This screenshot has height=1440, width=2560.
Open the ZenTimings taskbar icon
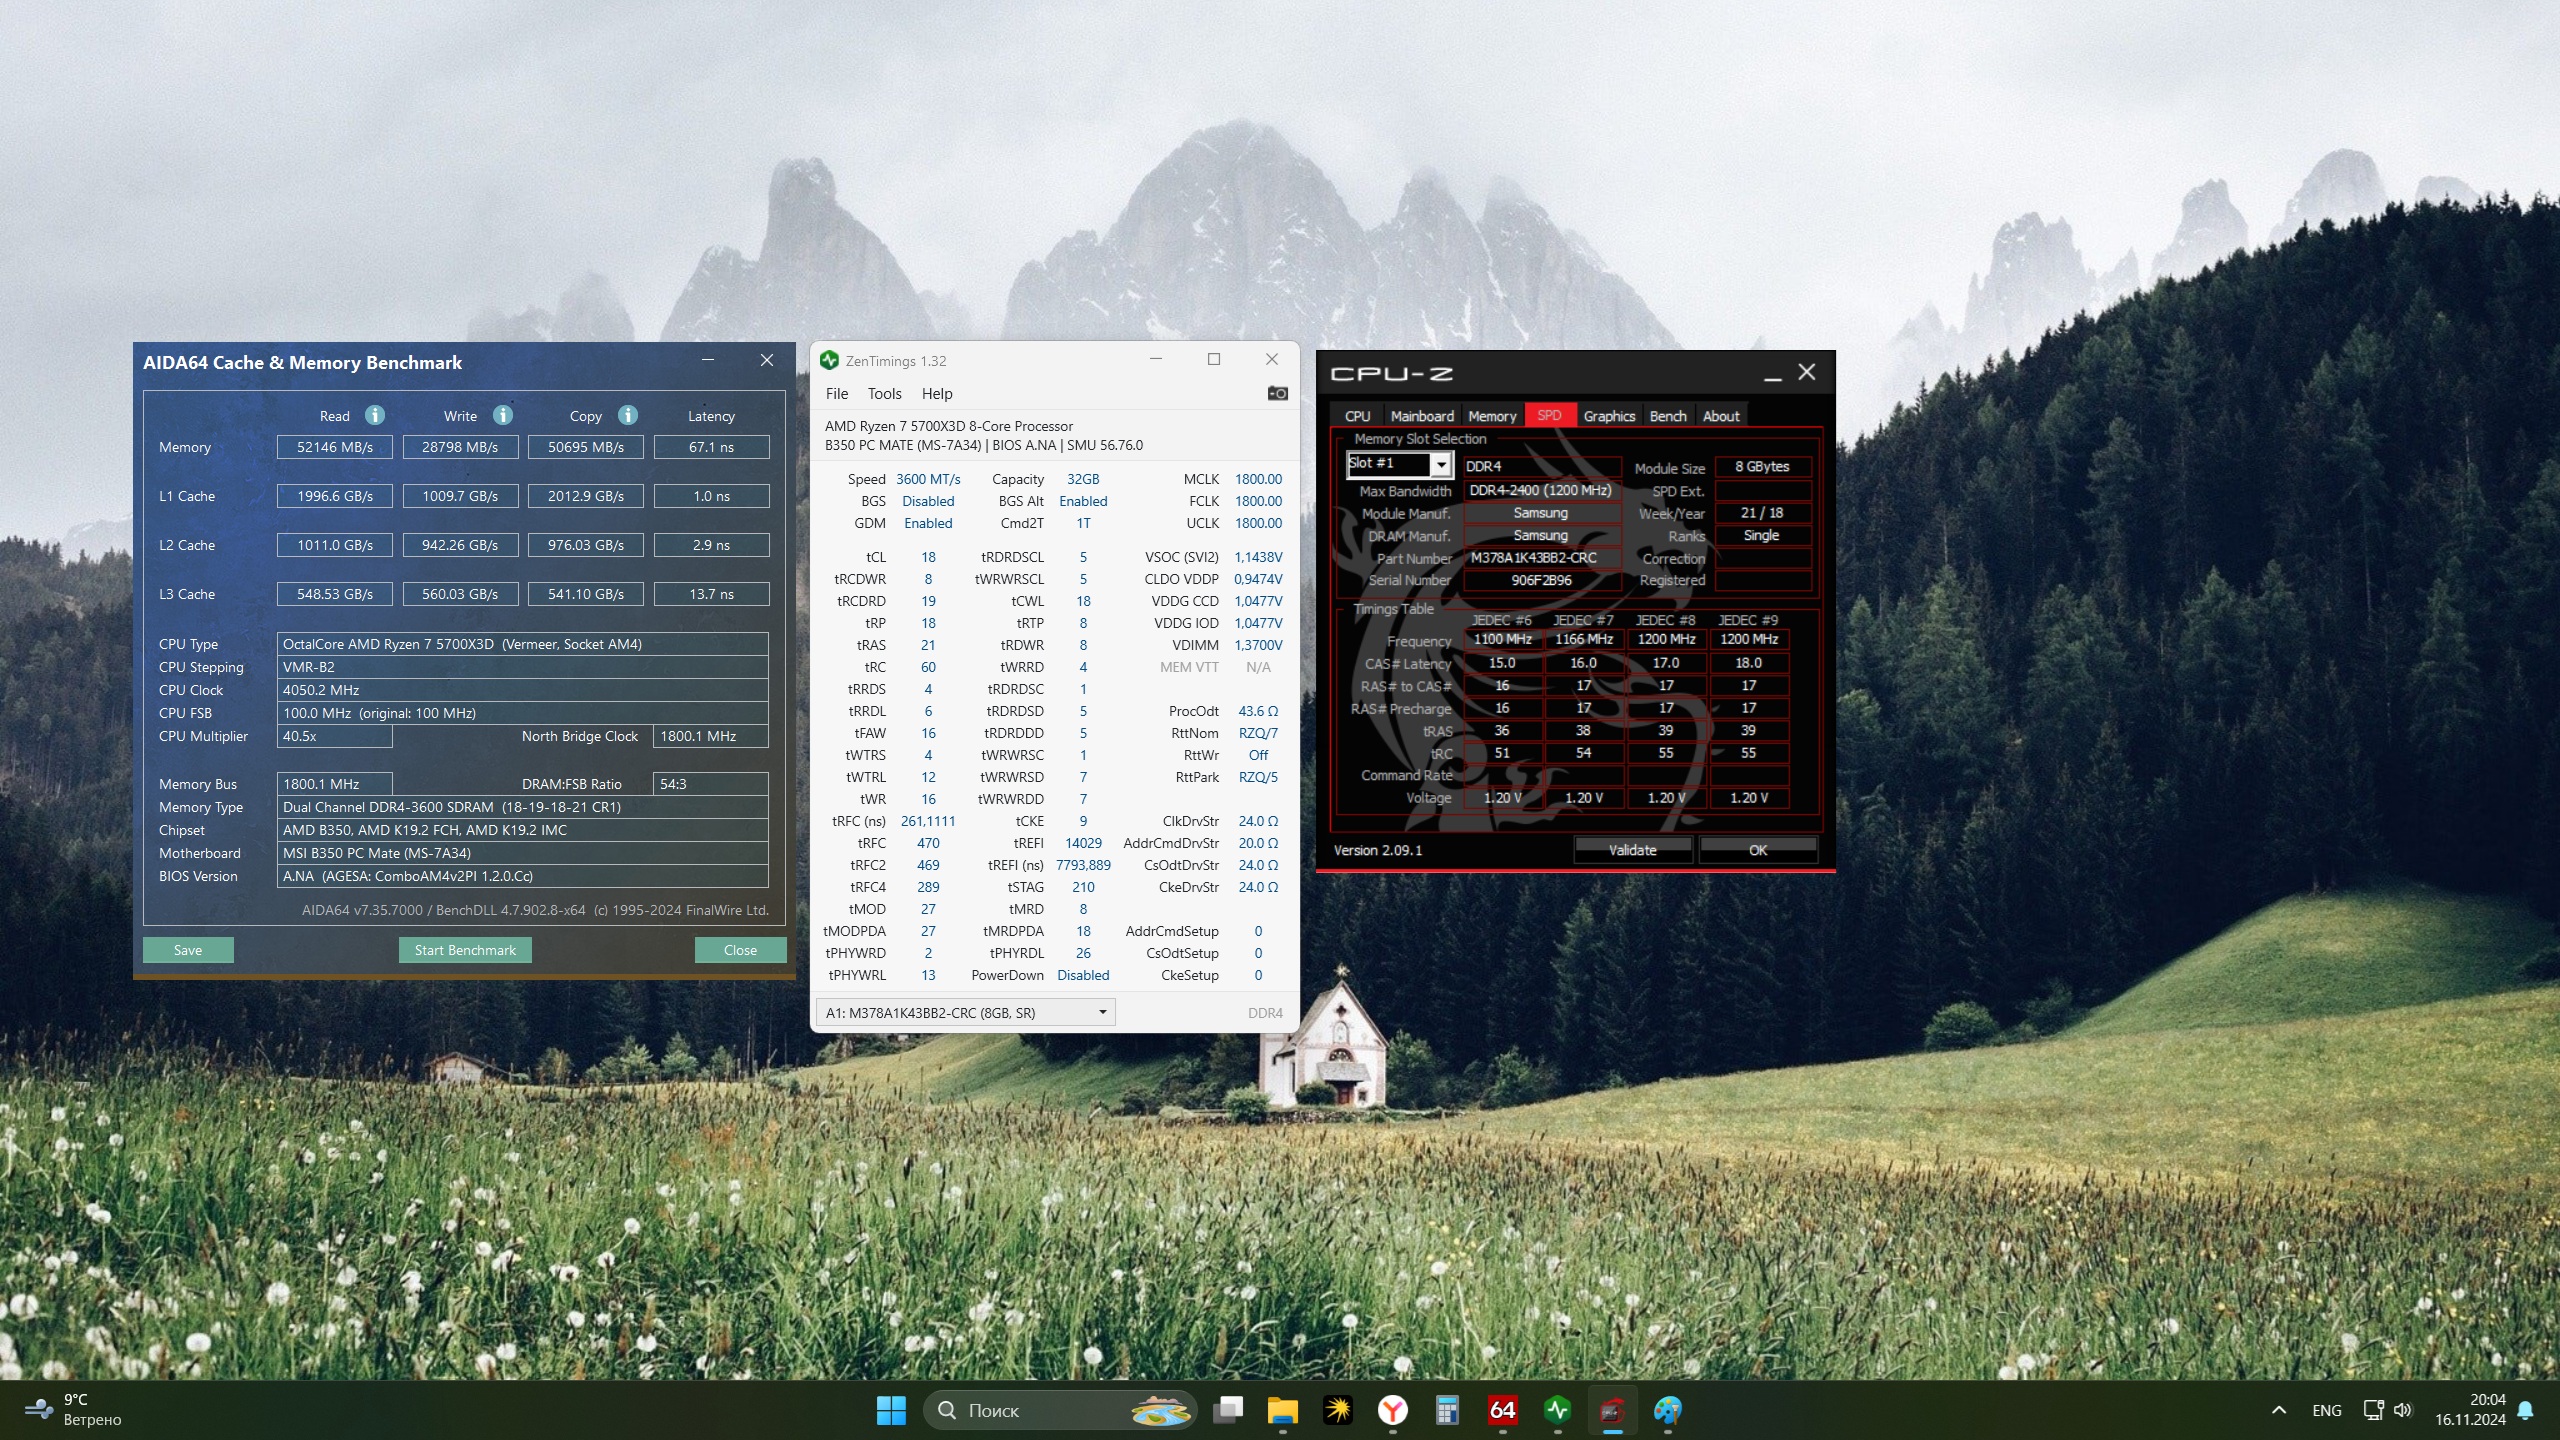pos(1557,1410)
